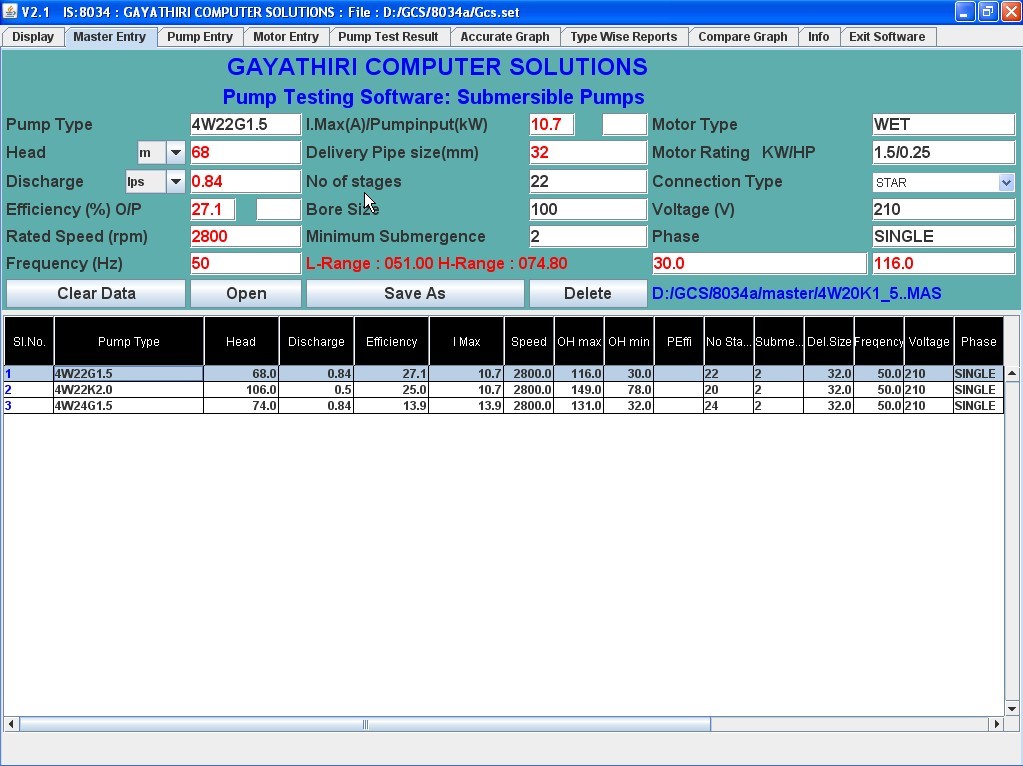The width and height of the screenshot is (1023, 766).
Task: Click the Open button
Action: pos(246,294)
